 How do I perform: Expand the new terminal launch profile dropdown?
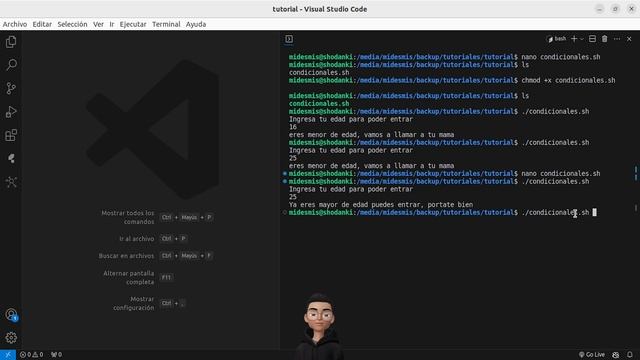pos(582,39)
